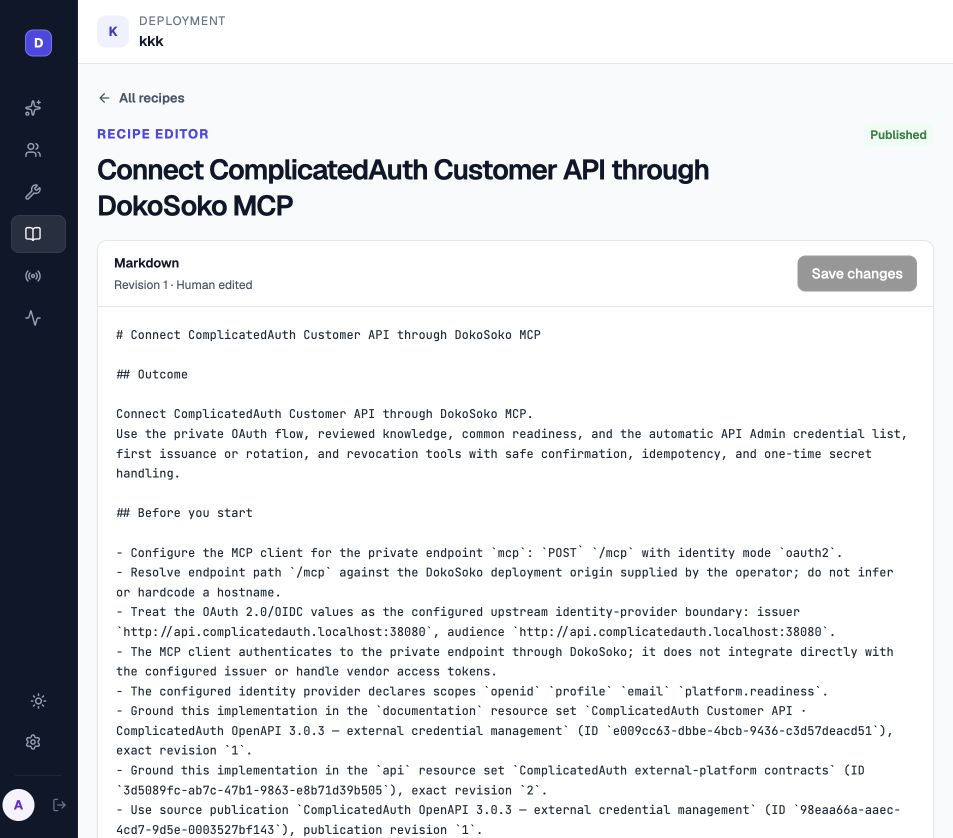Screen dimensions: 953x838
Task: Open the wrench tools sidebar icon
Action: point(33,192)
